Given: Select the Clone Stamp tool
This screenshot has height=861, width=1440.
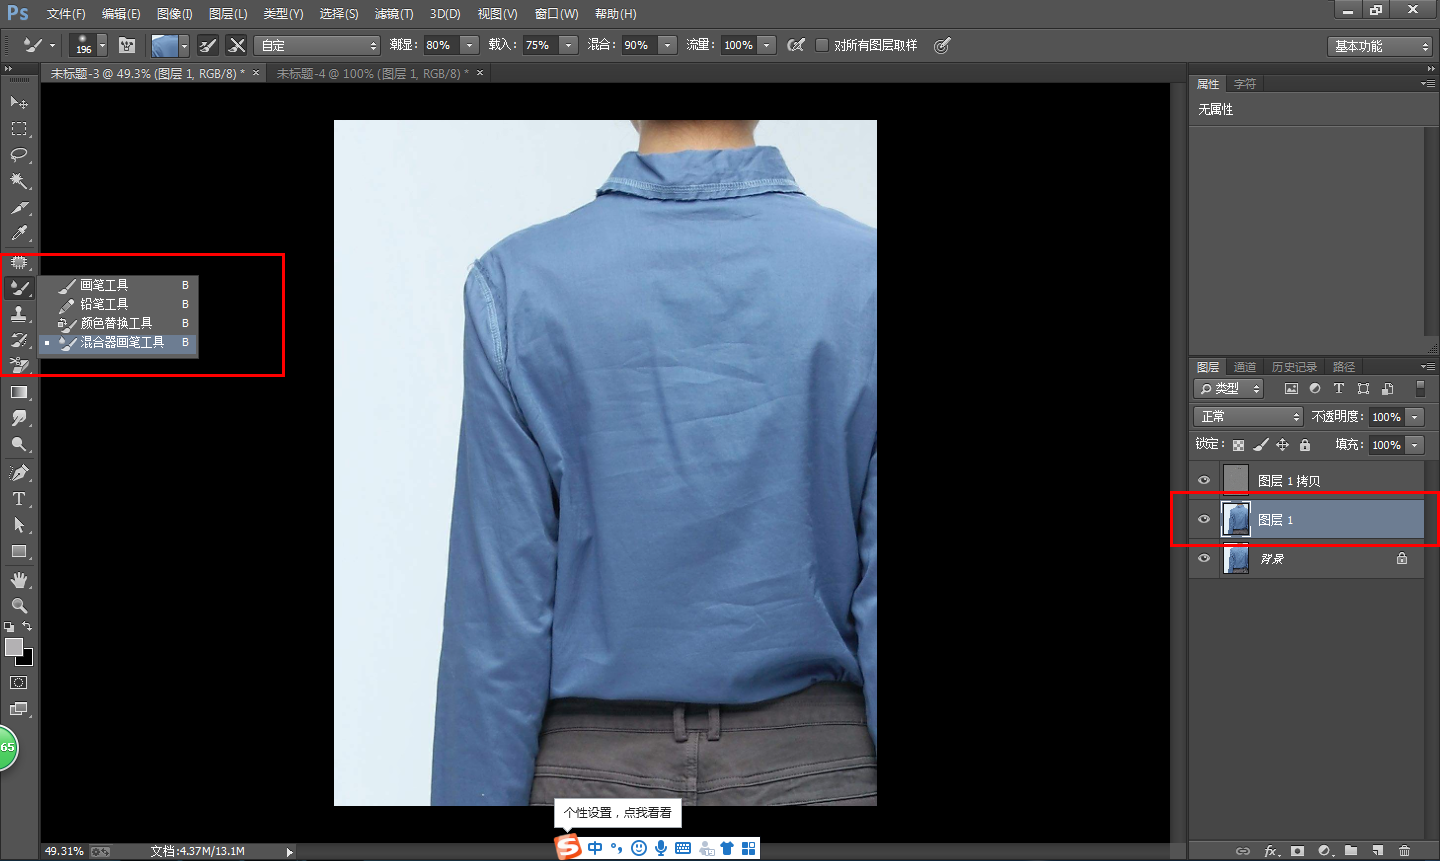Looking at the screenshot, I should pos(19,314).
